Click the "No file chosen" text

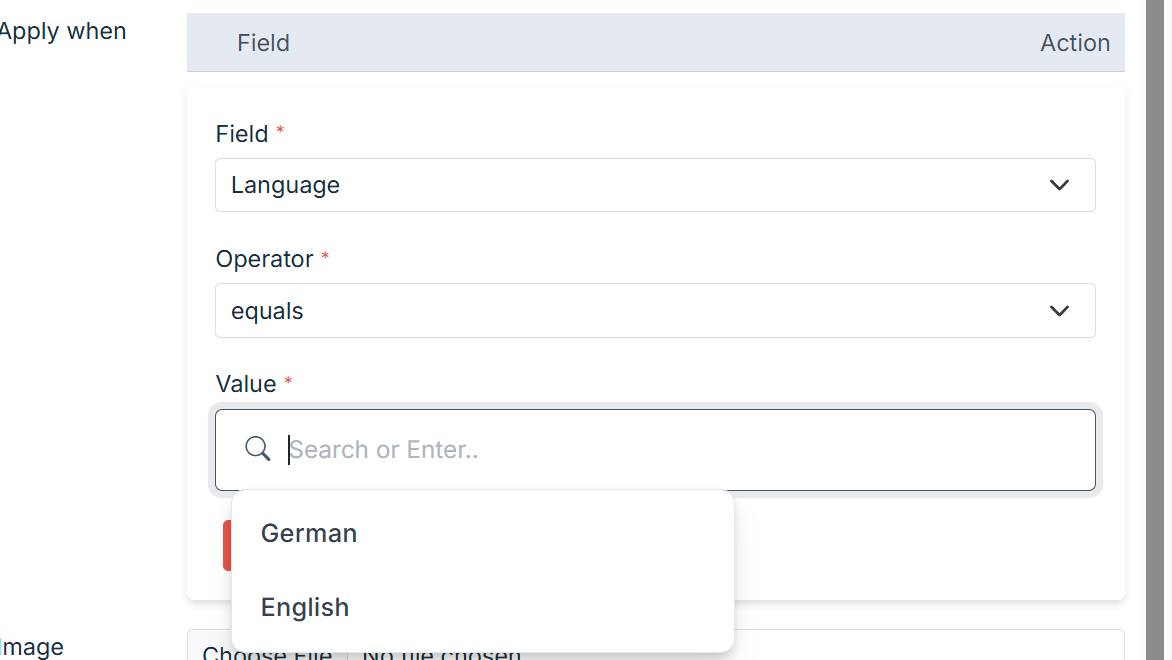point(441,654)
